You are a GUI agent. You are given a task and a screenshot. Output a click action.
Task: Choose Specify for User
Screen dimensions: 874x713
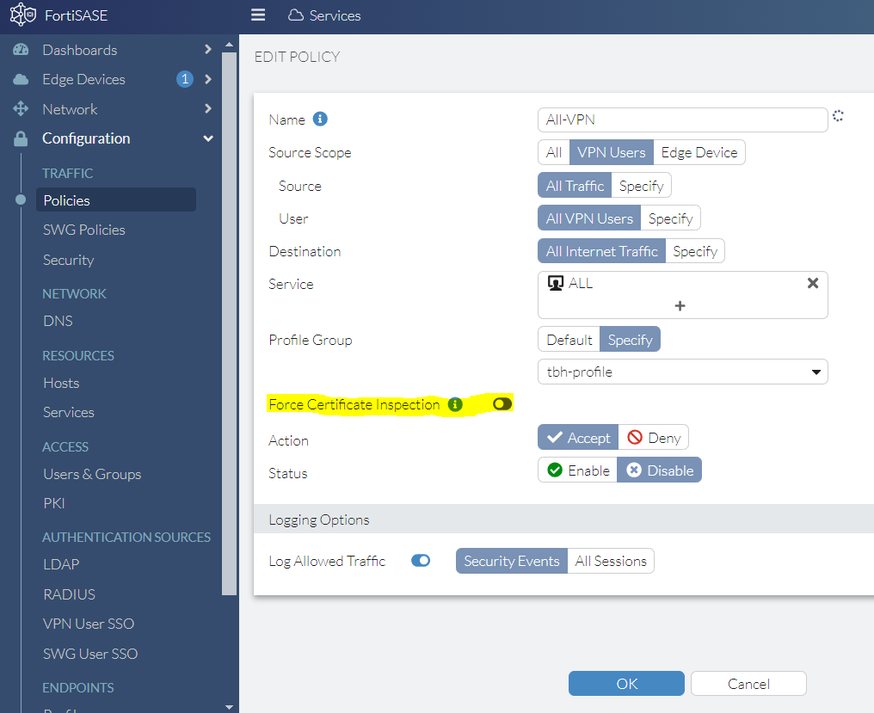(x=671, y=219)
